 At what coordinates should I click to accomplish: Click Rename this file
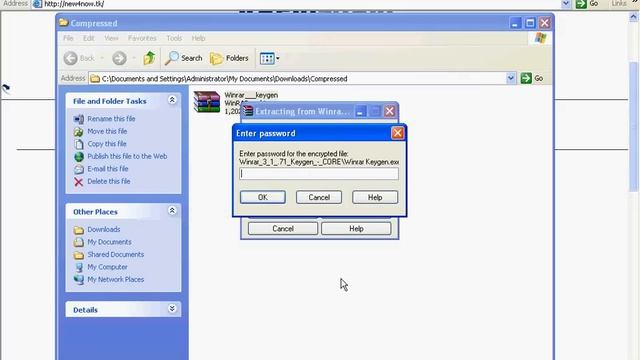(111, 119)
